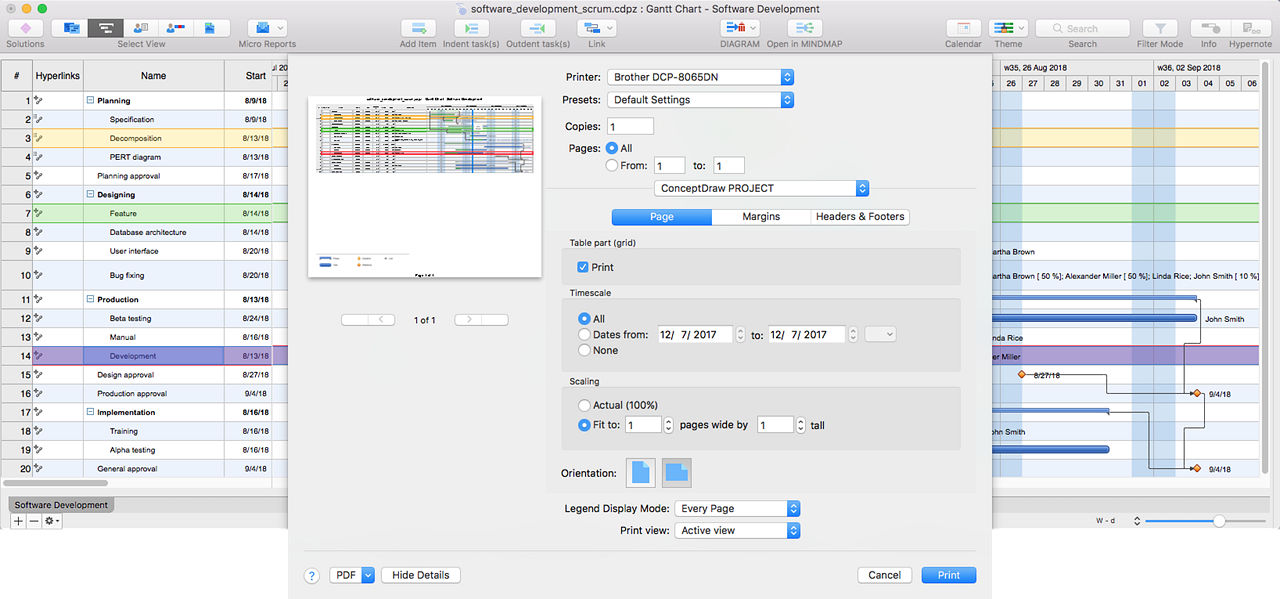Choose portrait orientation icon

(641, 472)
